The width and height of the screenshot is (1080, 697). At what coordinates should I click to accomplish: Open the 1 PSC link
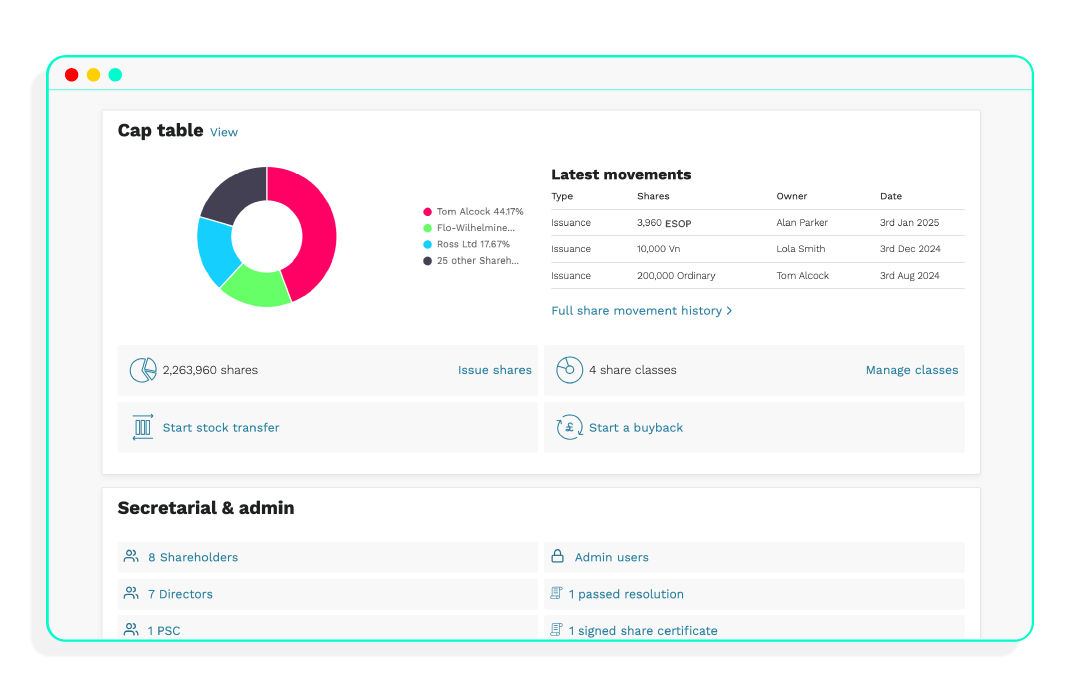pyautogui.click(x=164, y=631)
